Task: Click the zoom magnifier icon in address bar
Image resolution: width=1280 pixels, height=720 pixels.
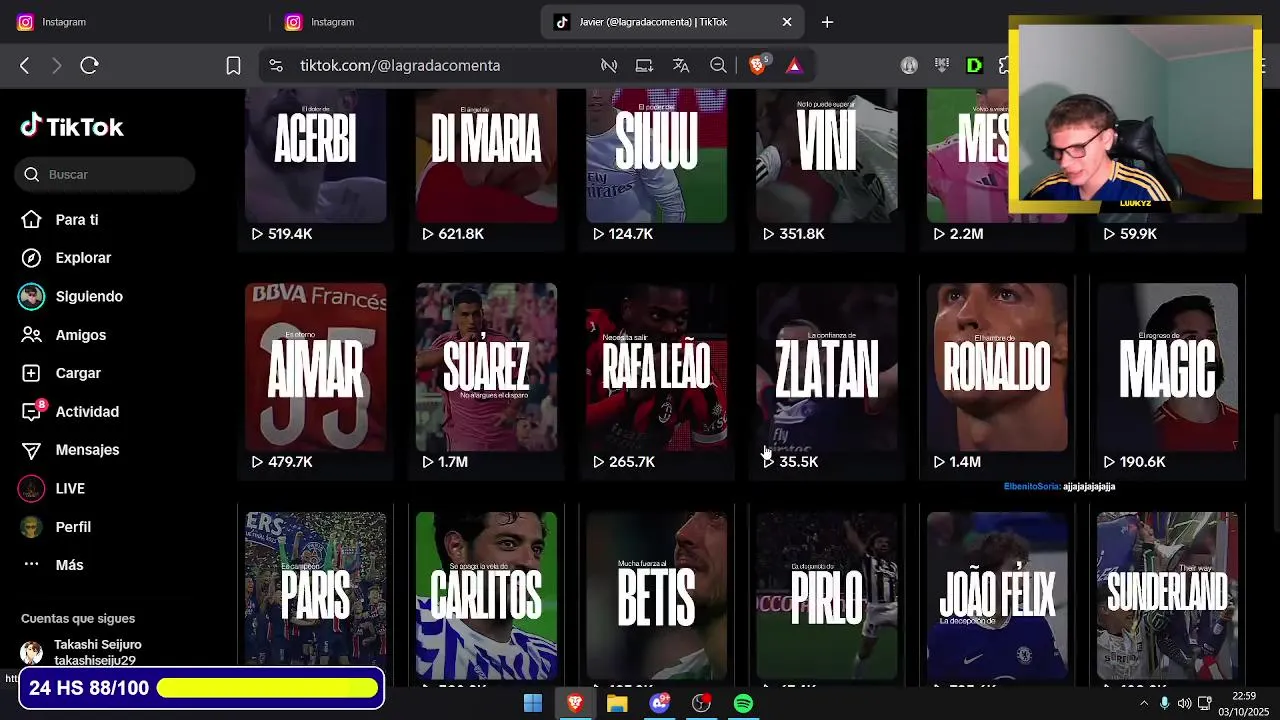Action: (718, 65)
